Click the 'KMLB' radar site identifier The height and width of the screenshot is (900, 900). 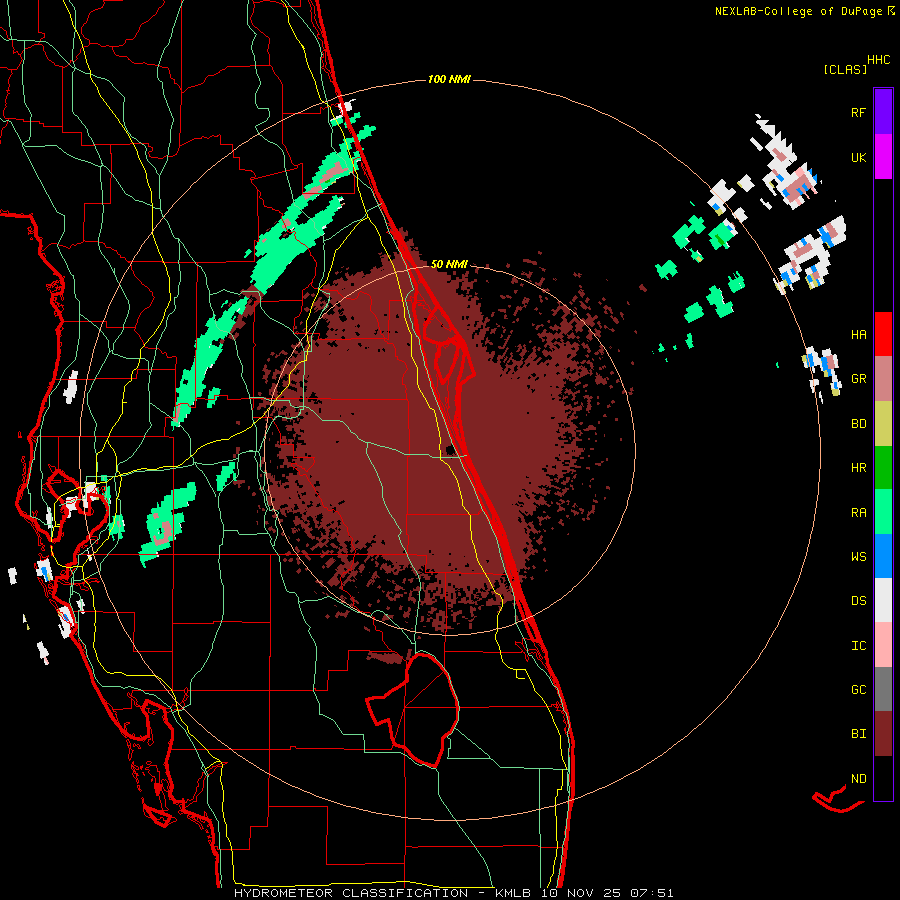[511, 893]
